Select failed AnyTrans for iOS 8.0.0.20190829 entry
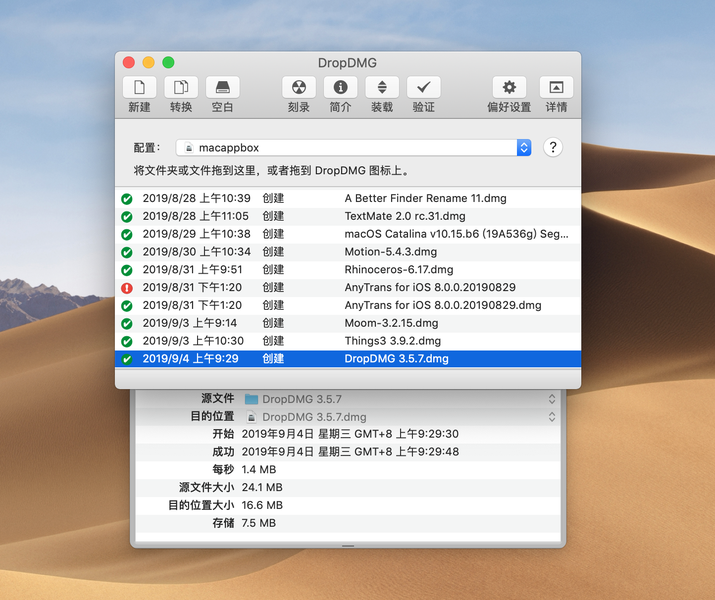The width and height of the screenshot is (715, 600). click(348, 287)
